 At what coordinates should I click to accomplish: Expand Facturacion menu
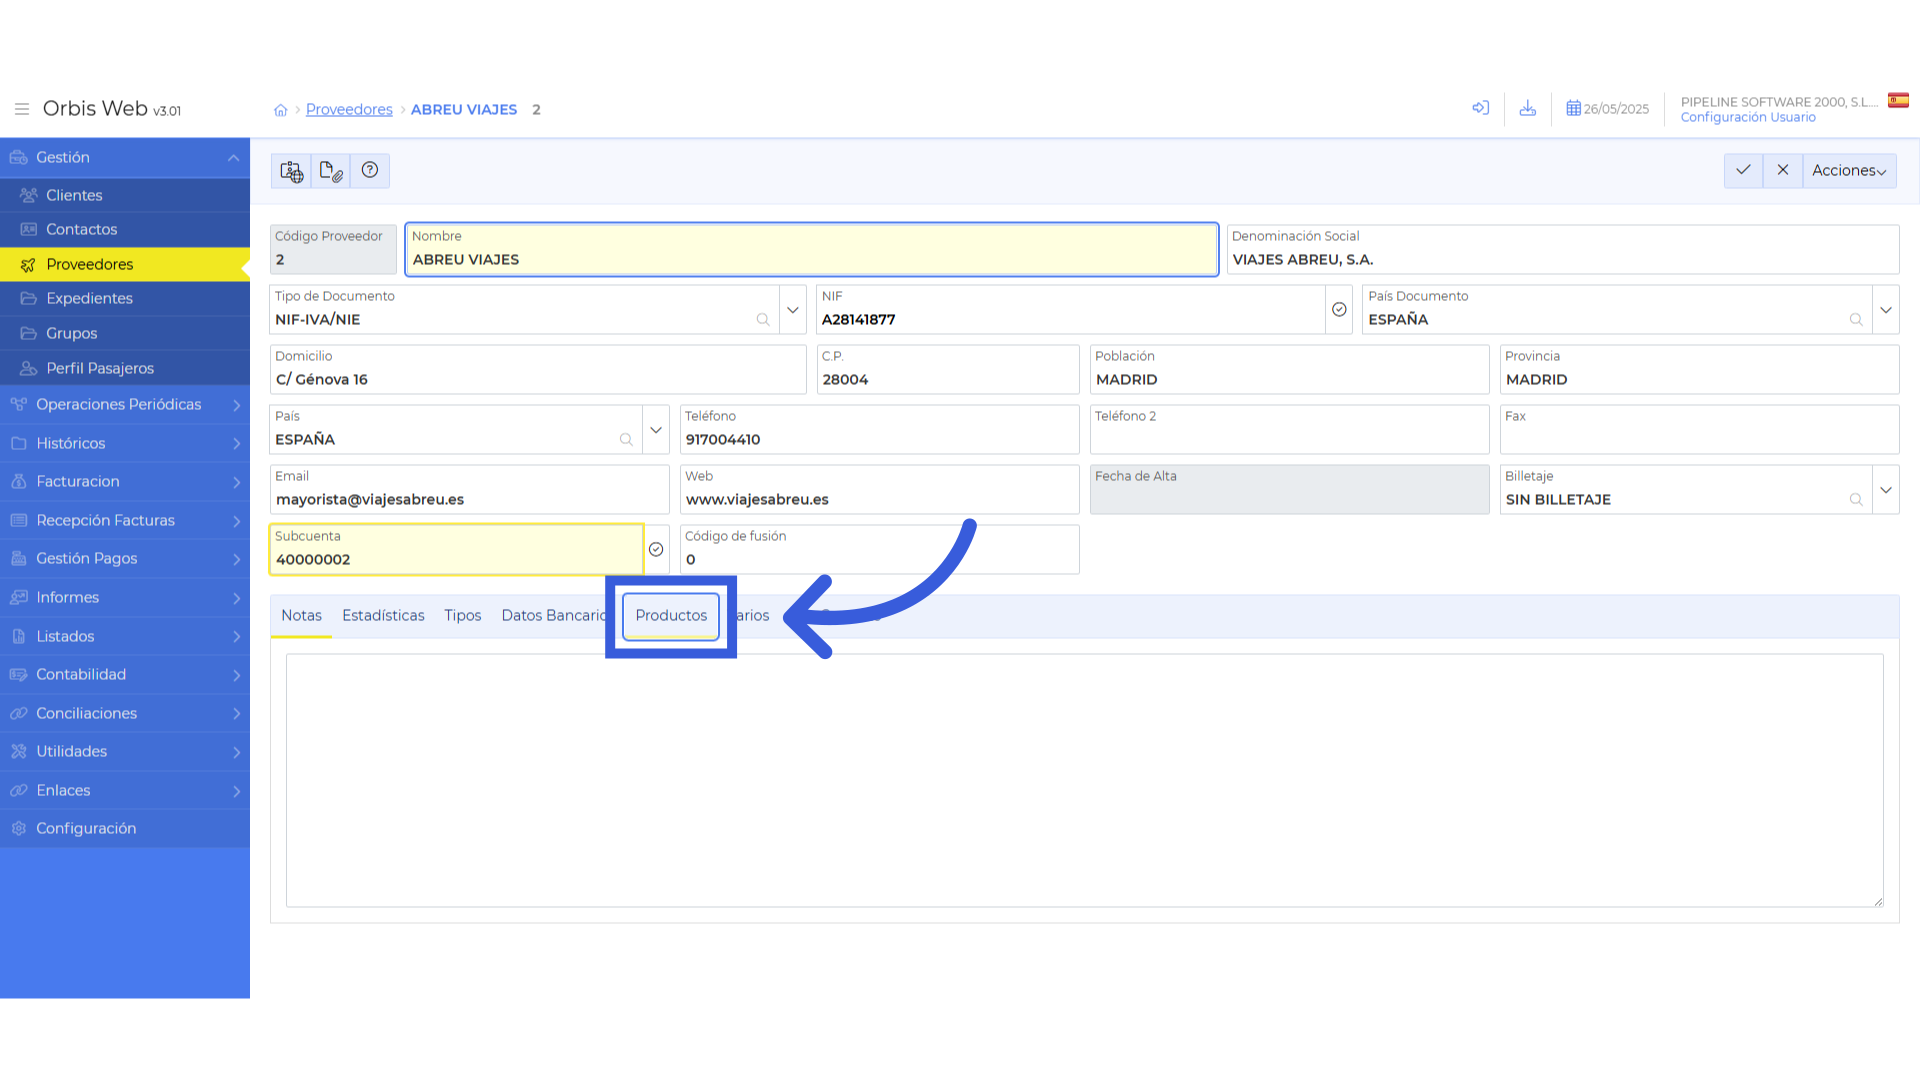[125, 481]
